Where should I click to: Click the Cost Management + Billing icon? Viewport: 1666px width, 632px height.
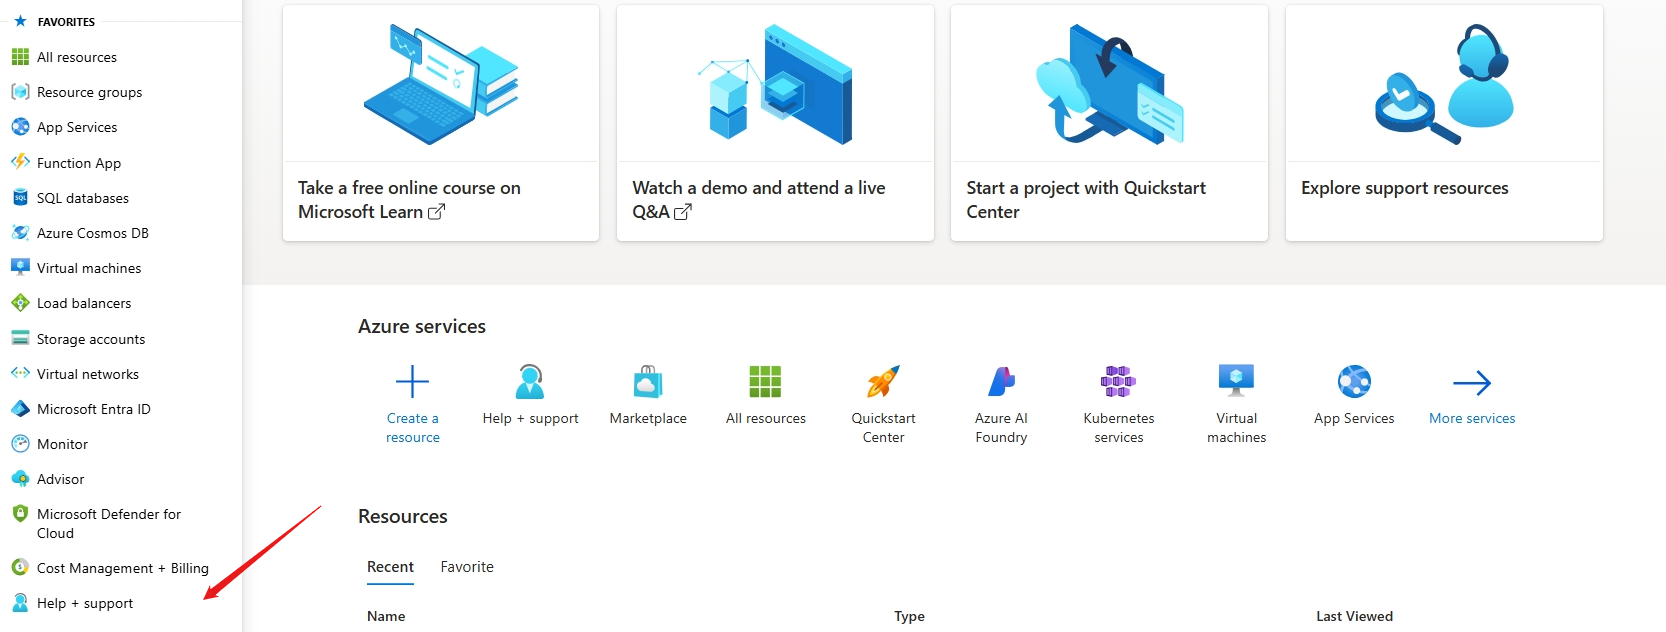click(20, 567)
